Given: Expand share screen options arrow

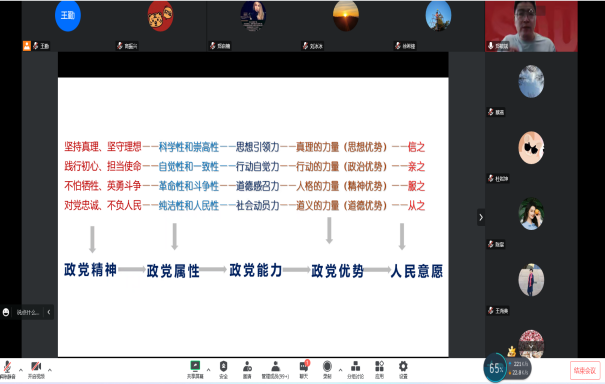Looking at the screenshot, I should pos(208,370).
